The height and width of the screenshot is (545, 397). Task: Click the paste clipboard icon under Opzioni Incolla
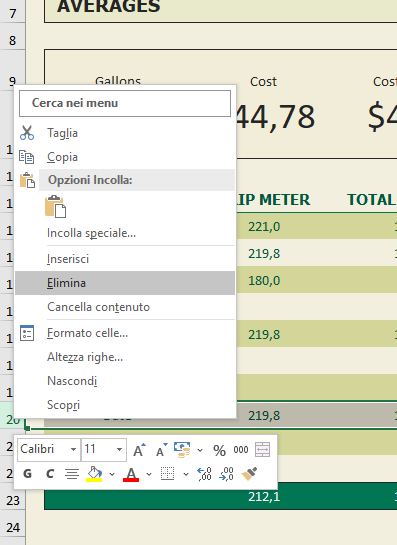tap(56, 206)
